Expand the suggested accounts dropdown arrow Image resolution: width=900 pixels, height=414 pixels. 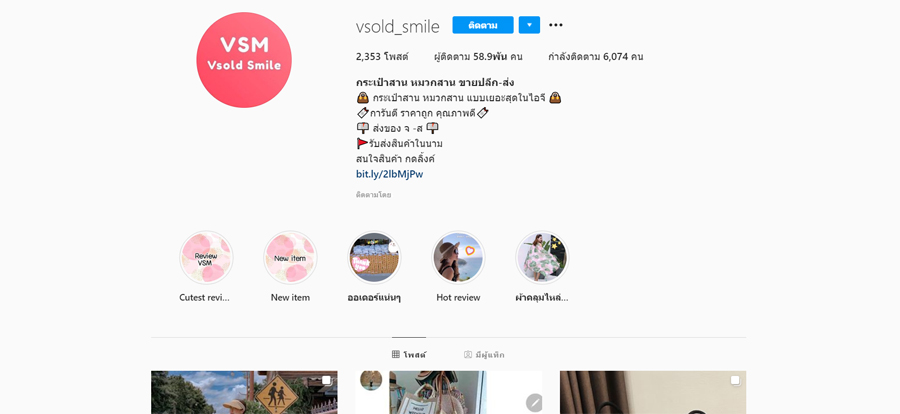pyautogui.click(x=529, y=25)
